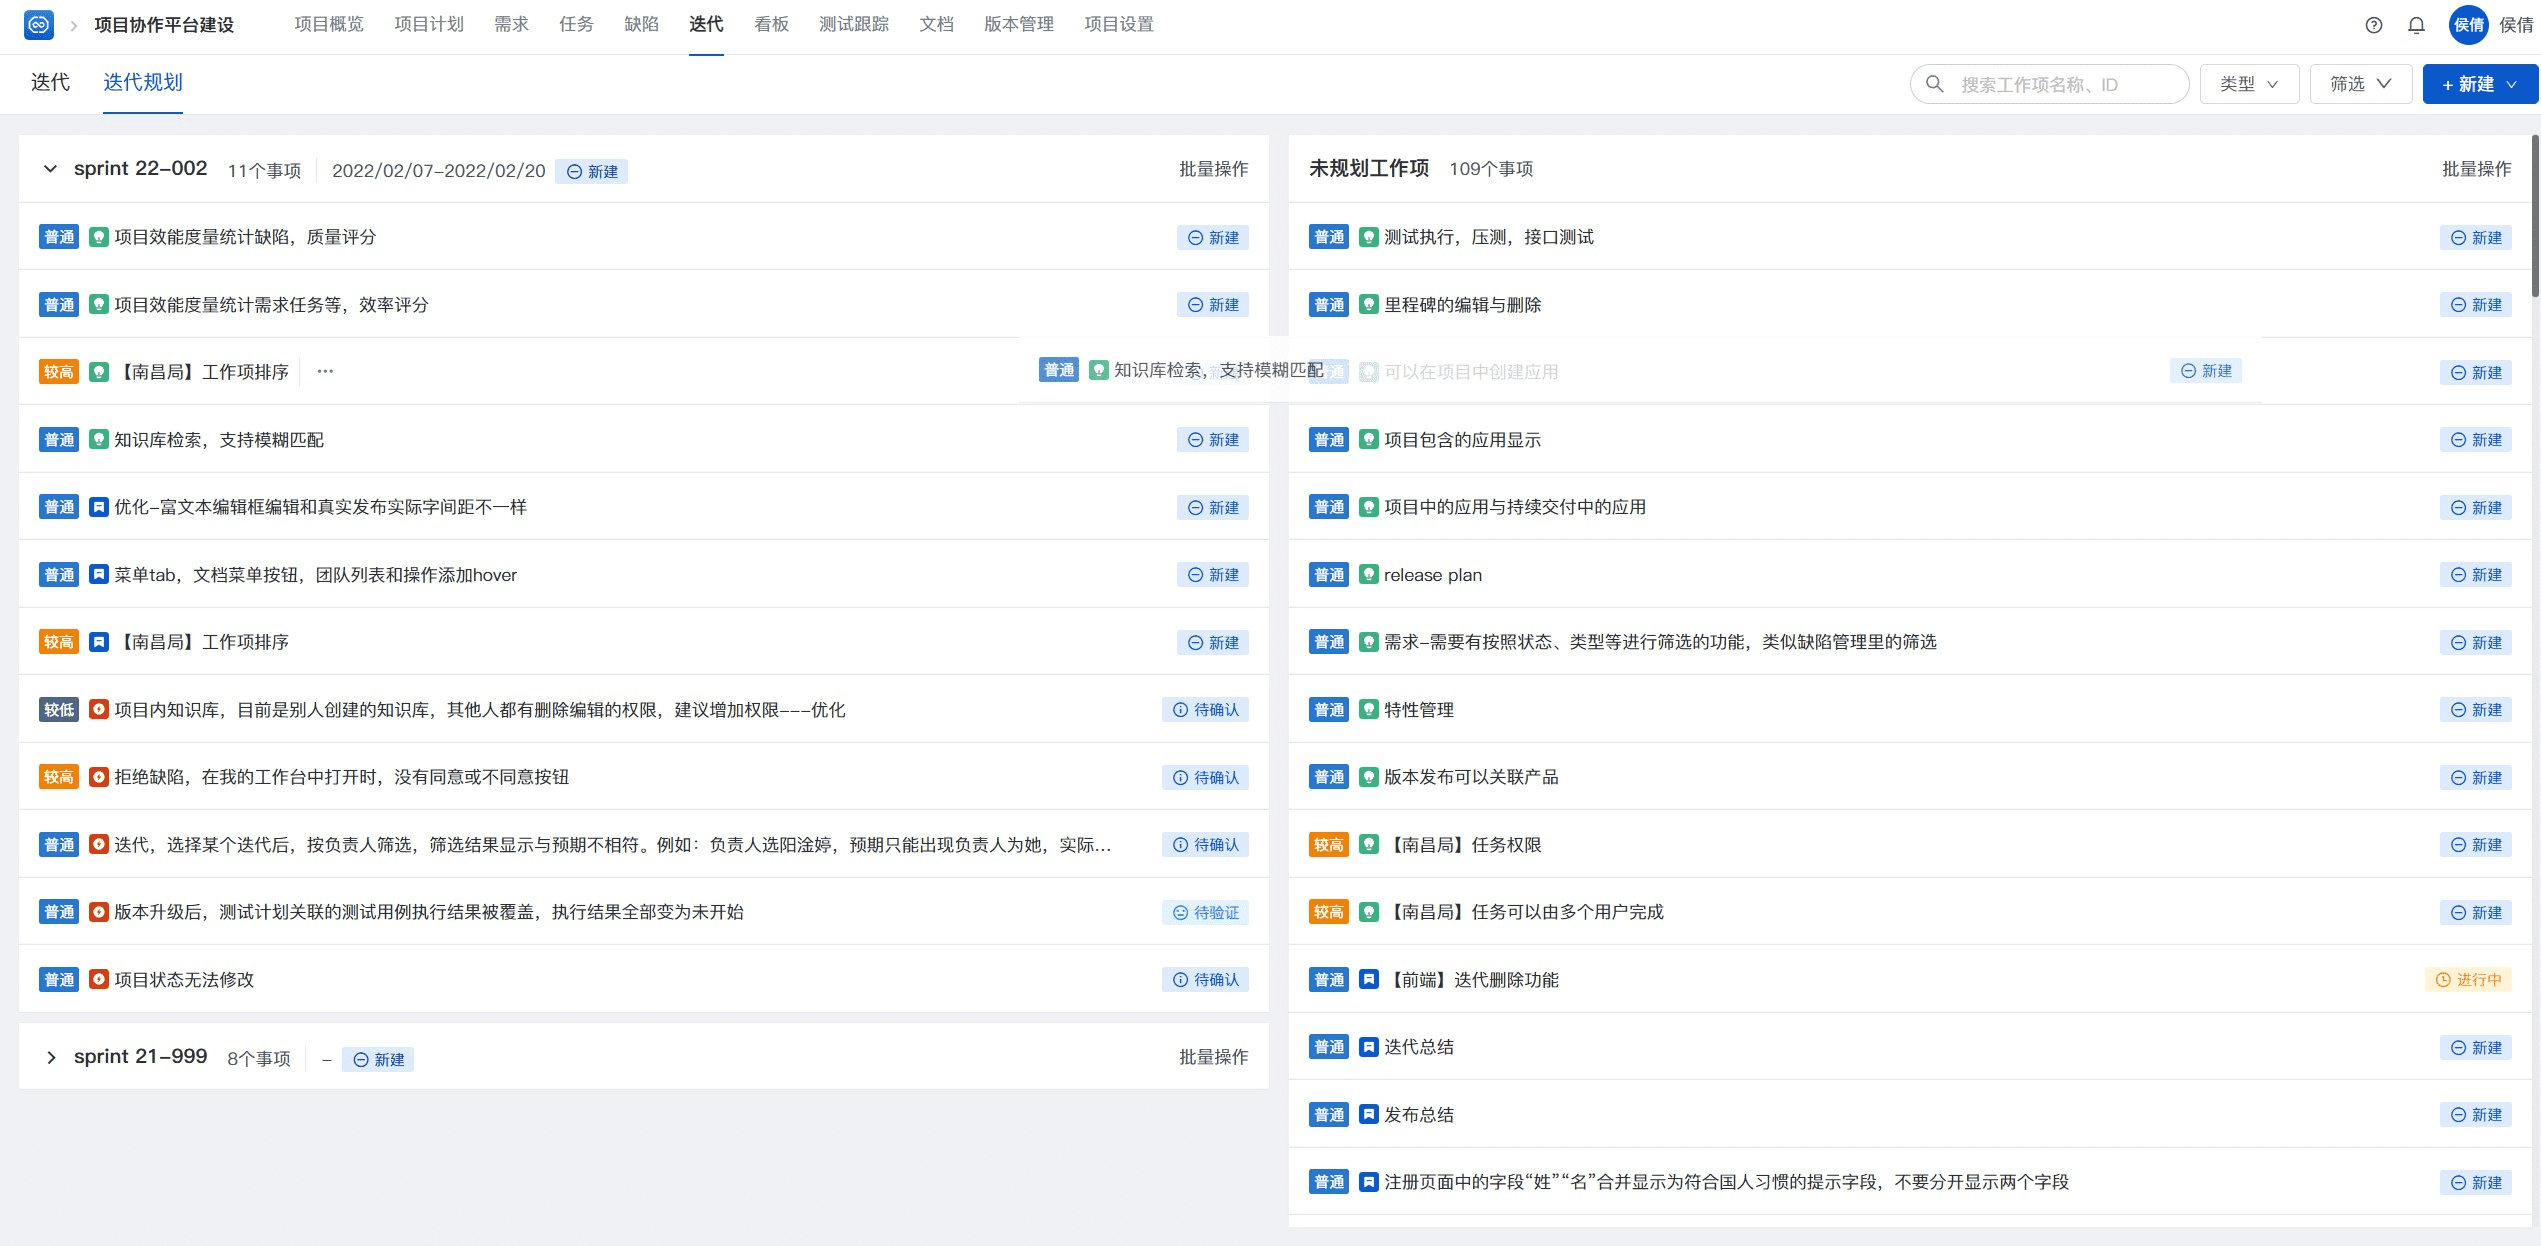Click task icon of 优化-富文本编辑框编辑和真实发布实际字间距不一样

(x=98, y=507)
